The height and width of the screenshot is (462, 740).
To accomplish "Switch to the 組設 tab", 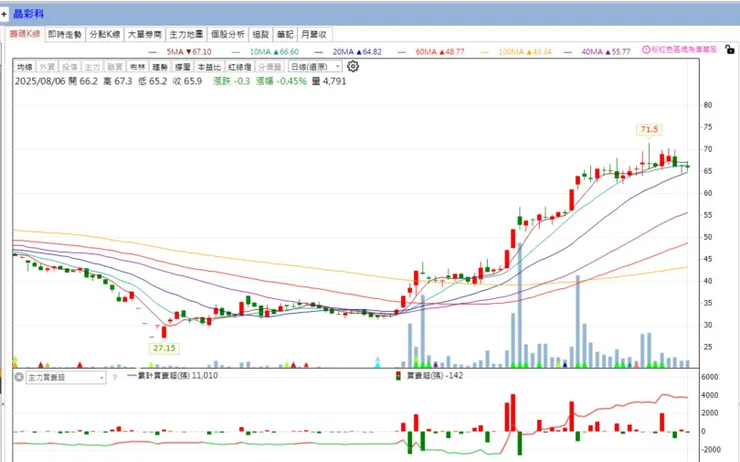I will 261,34.
